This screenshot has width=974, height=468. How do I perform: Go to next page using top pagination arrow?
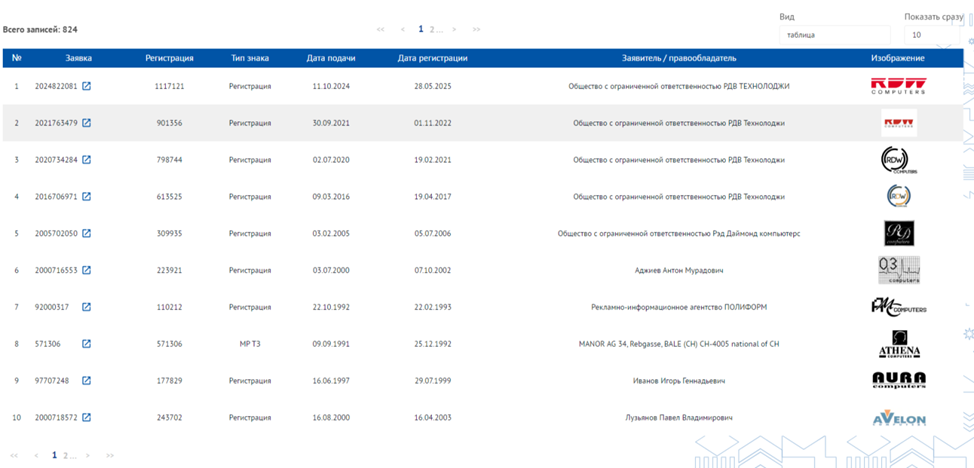455,29
